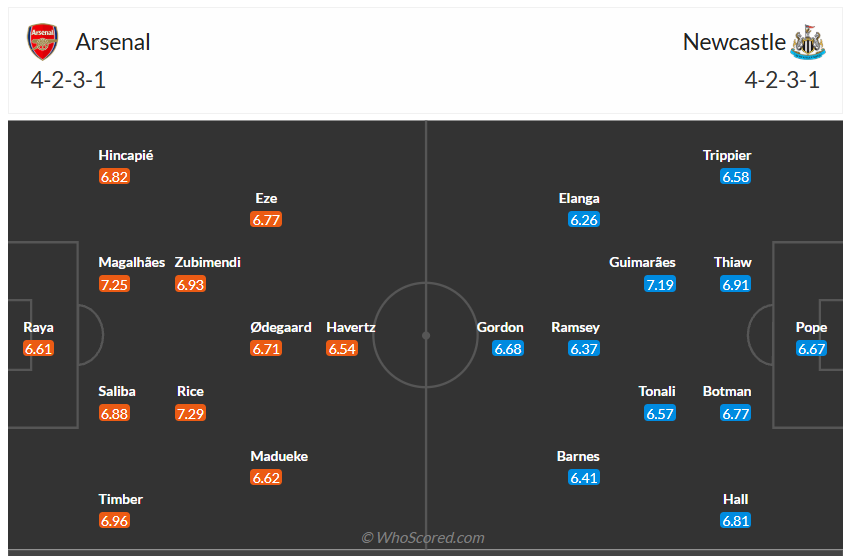Click Hall's 6.81 rating badge
The height and width of the screenshot is (556, 851).
[x=736, y=520]
